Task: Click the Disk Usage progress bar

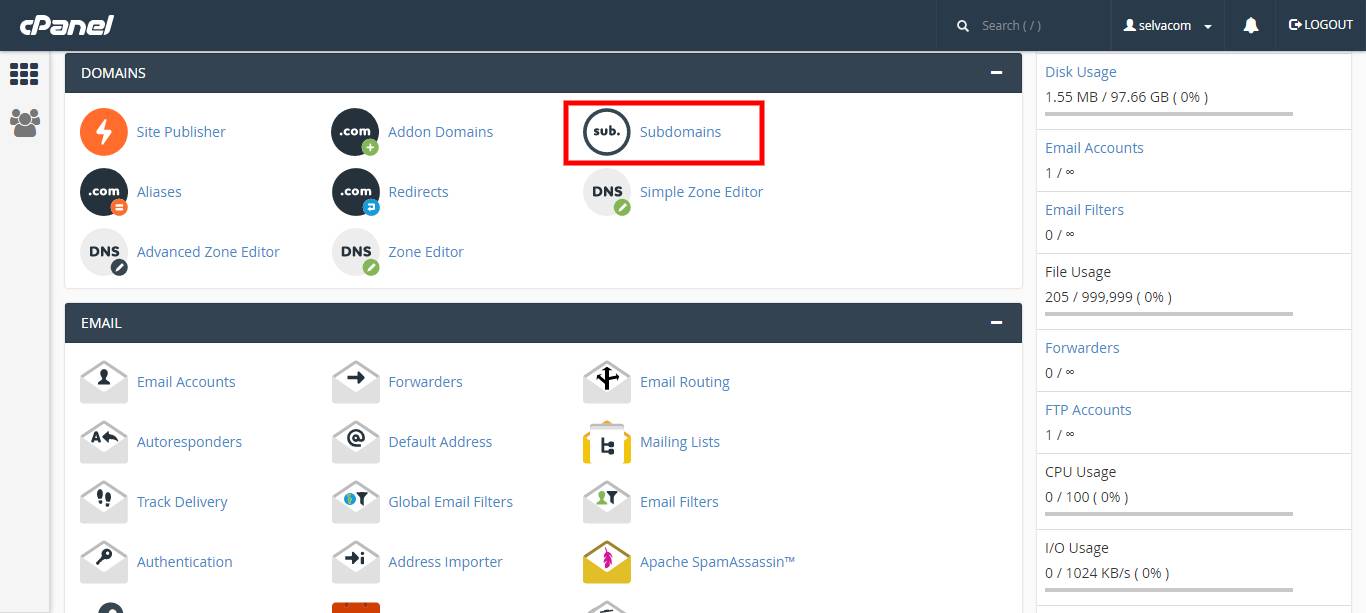Action: pyautogui.click(x=1169, y=114)
